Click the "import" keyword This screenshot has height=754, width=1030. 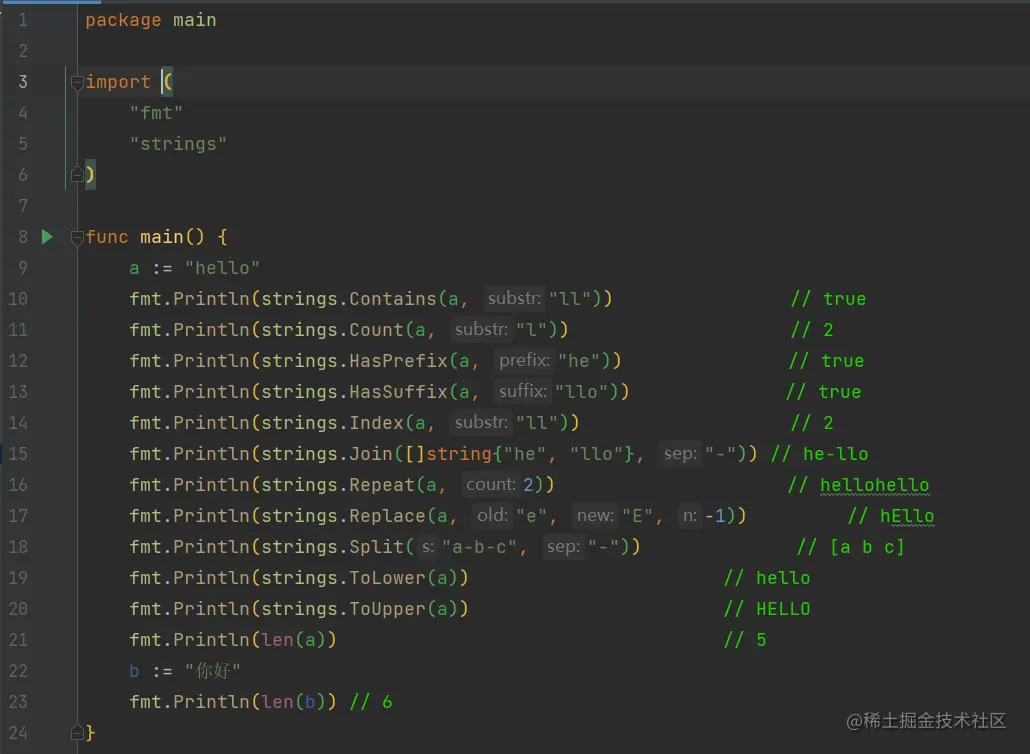(x=118, y=82)
